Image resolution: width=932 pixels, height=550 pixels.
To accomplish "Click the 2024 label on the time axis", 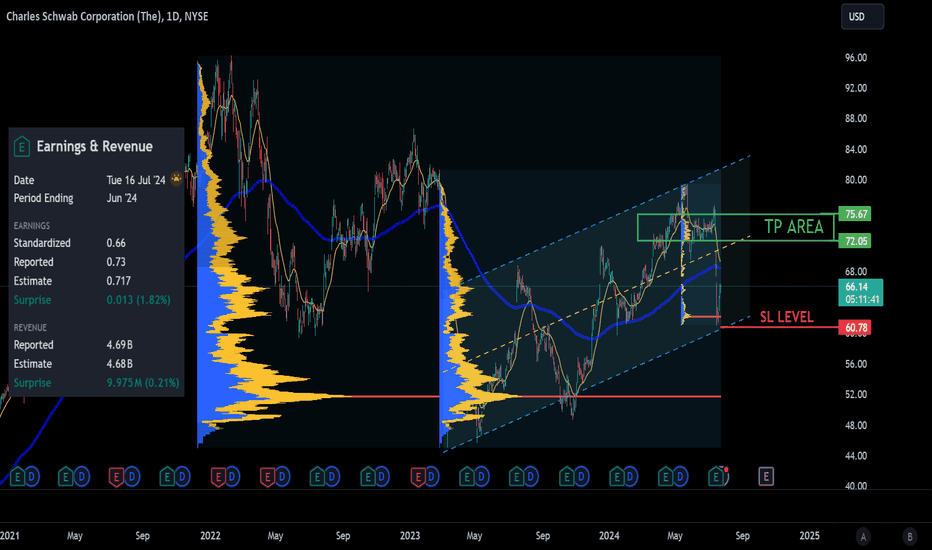I will 609,536.
